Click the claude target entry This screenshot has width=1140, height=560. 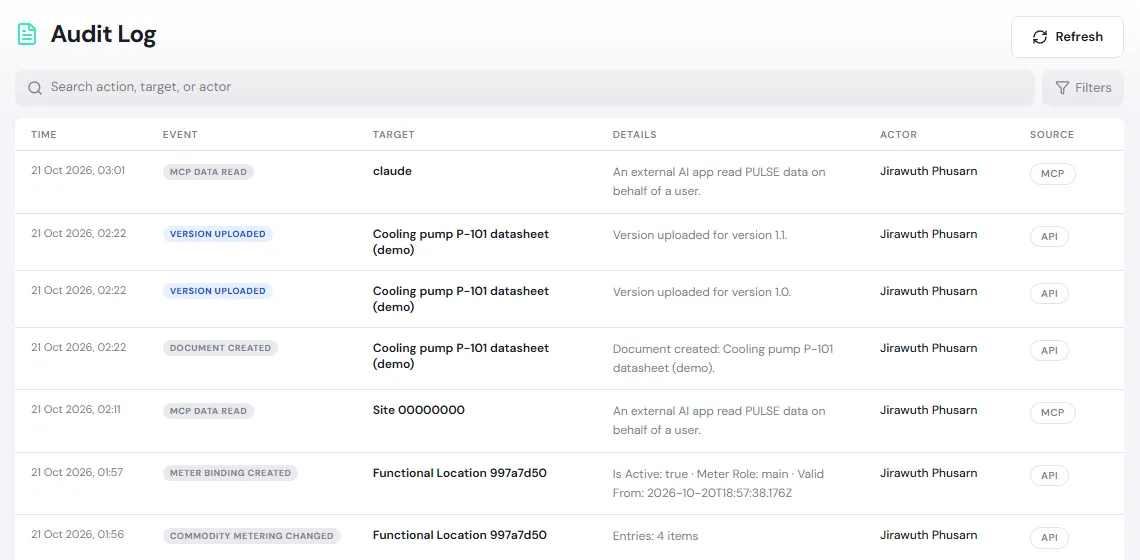click(x=393, y=172)
